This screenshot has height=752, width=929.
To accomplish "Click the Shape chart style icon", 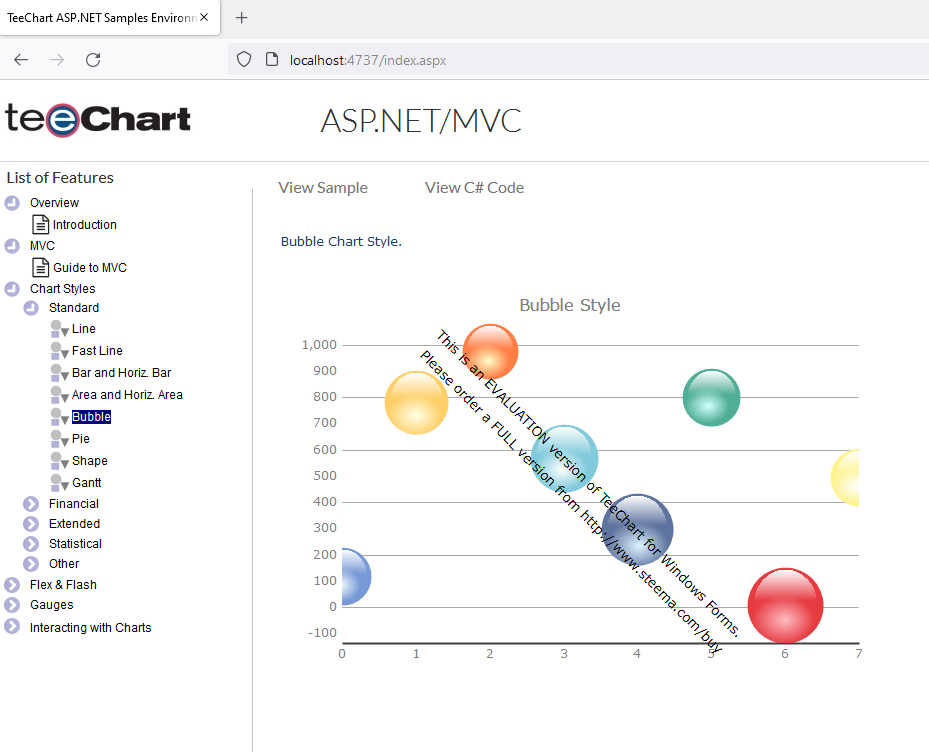I will coord(59,460).
